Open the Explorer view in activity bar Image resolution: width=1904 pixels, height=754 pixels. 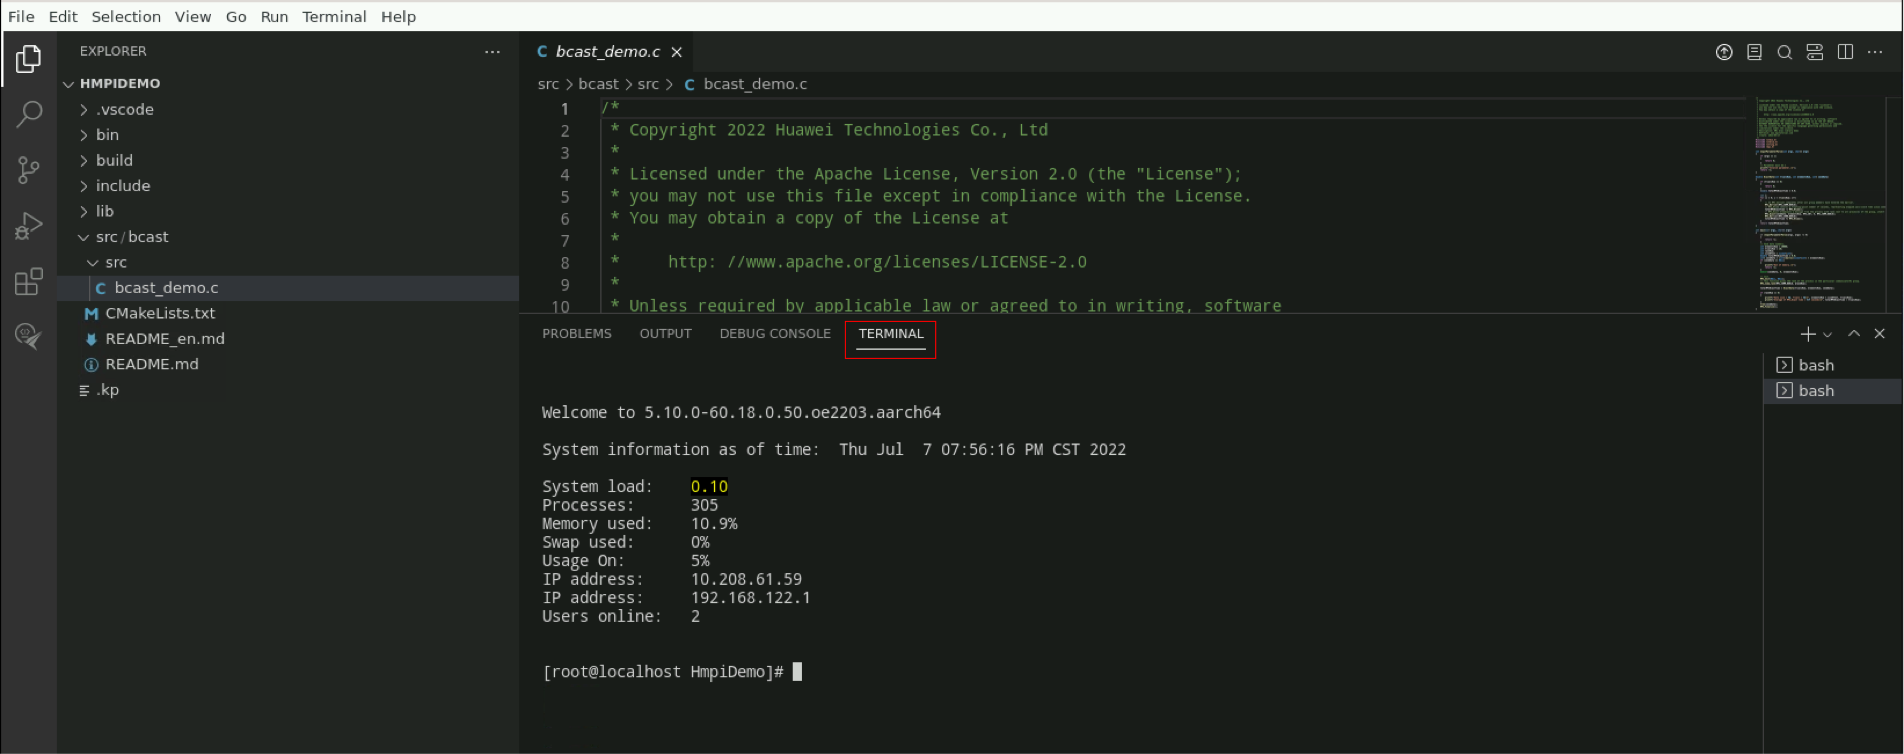(x=29, y=59)
